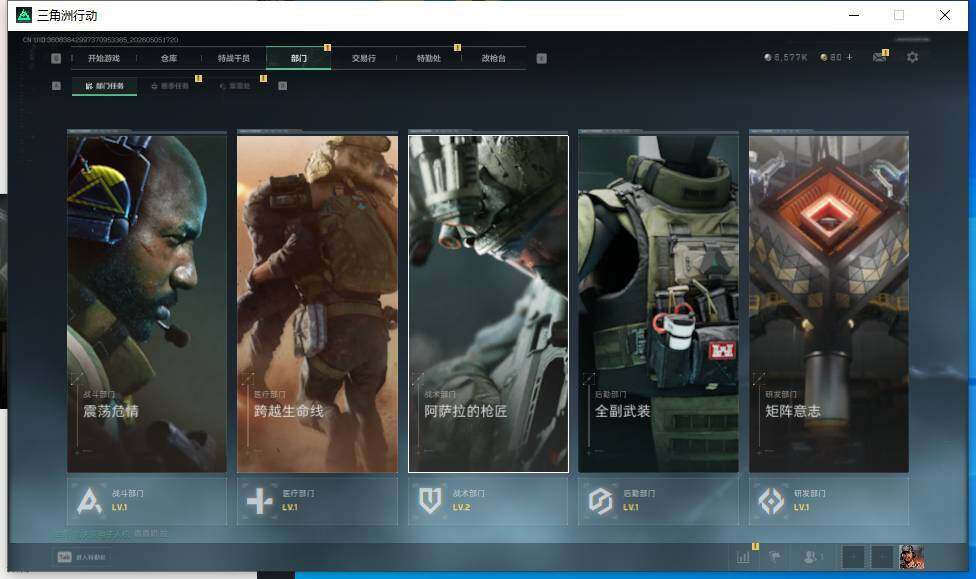976x579 pixels.
Task: Open the 开始游戏 tab
Action: (103, 58)
